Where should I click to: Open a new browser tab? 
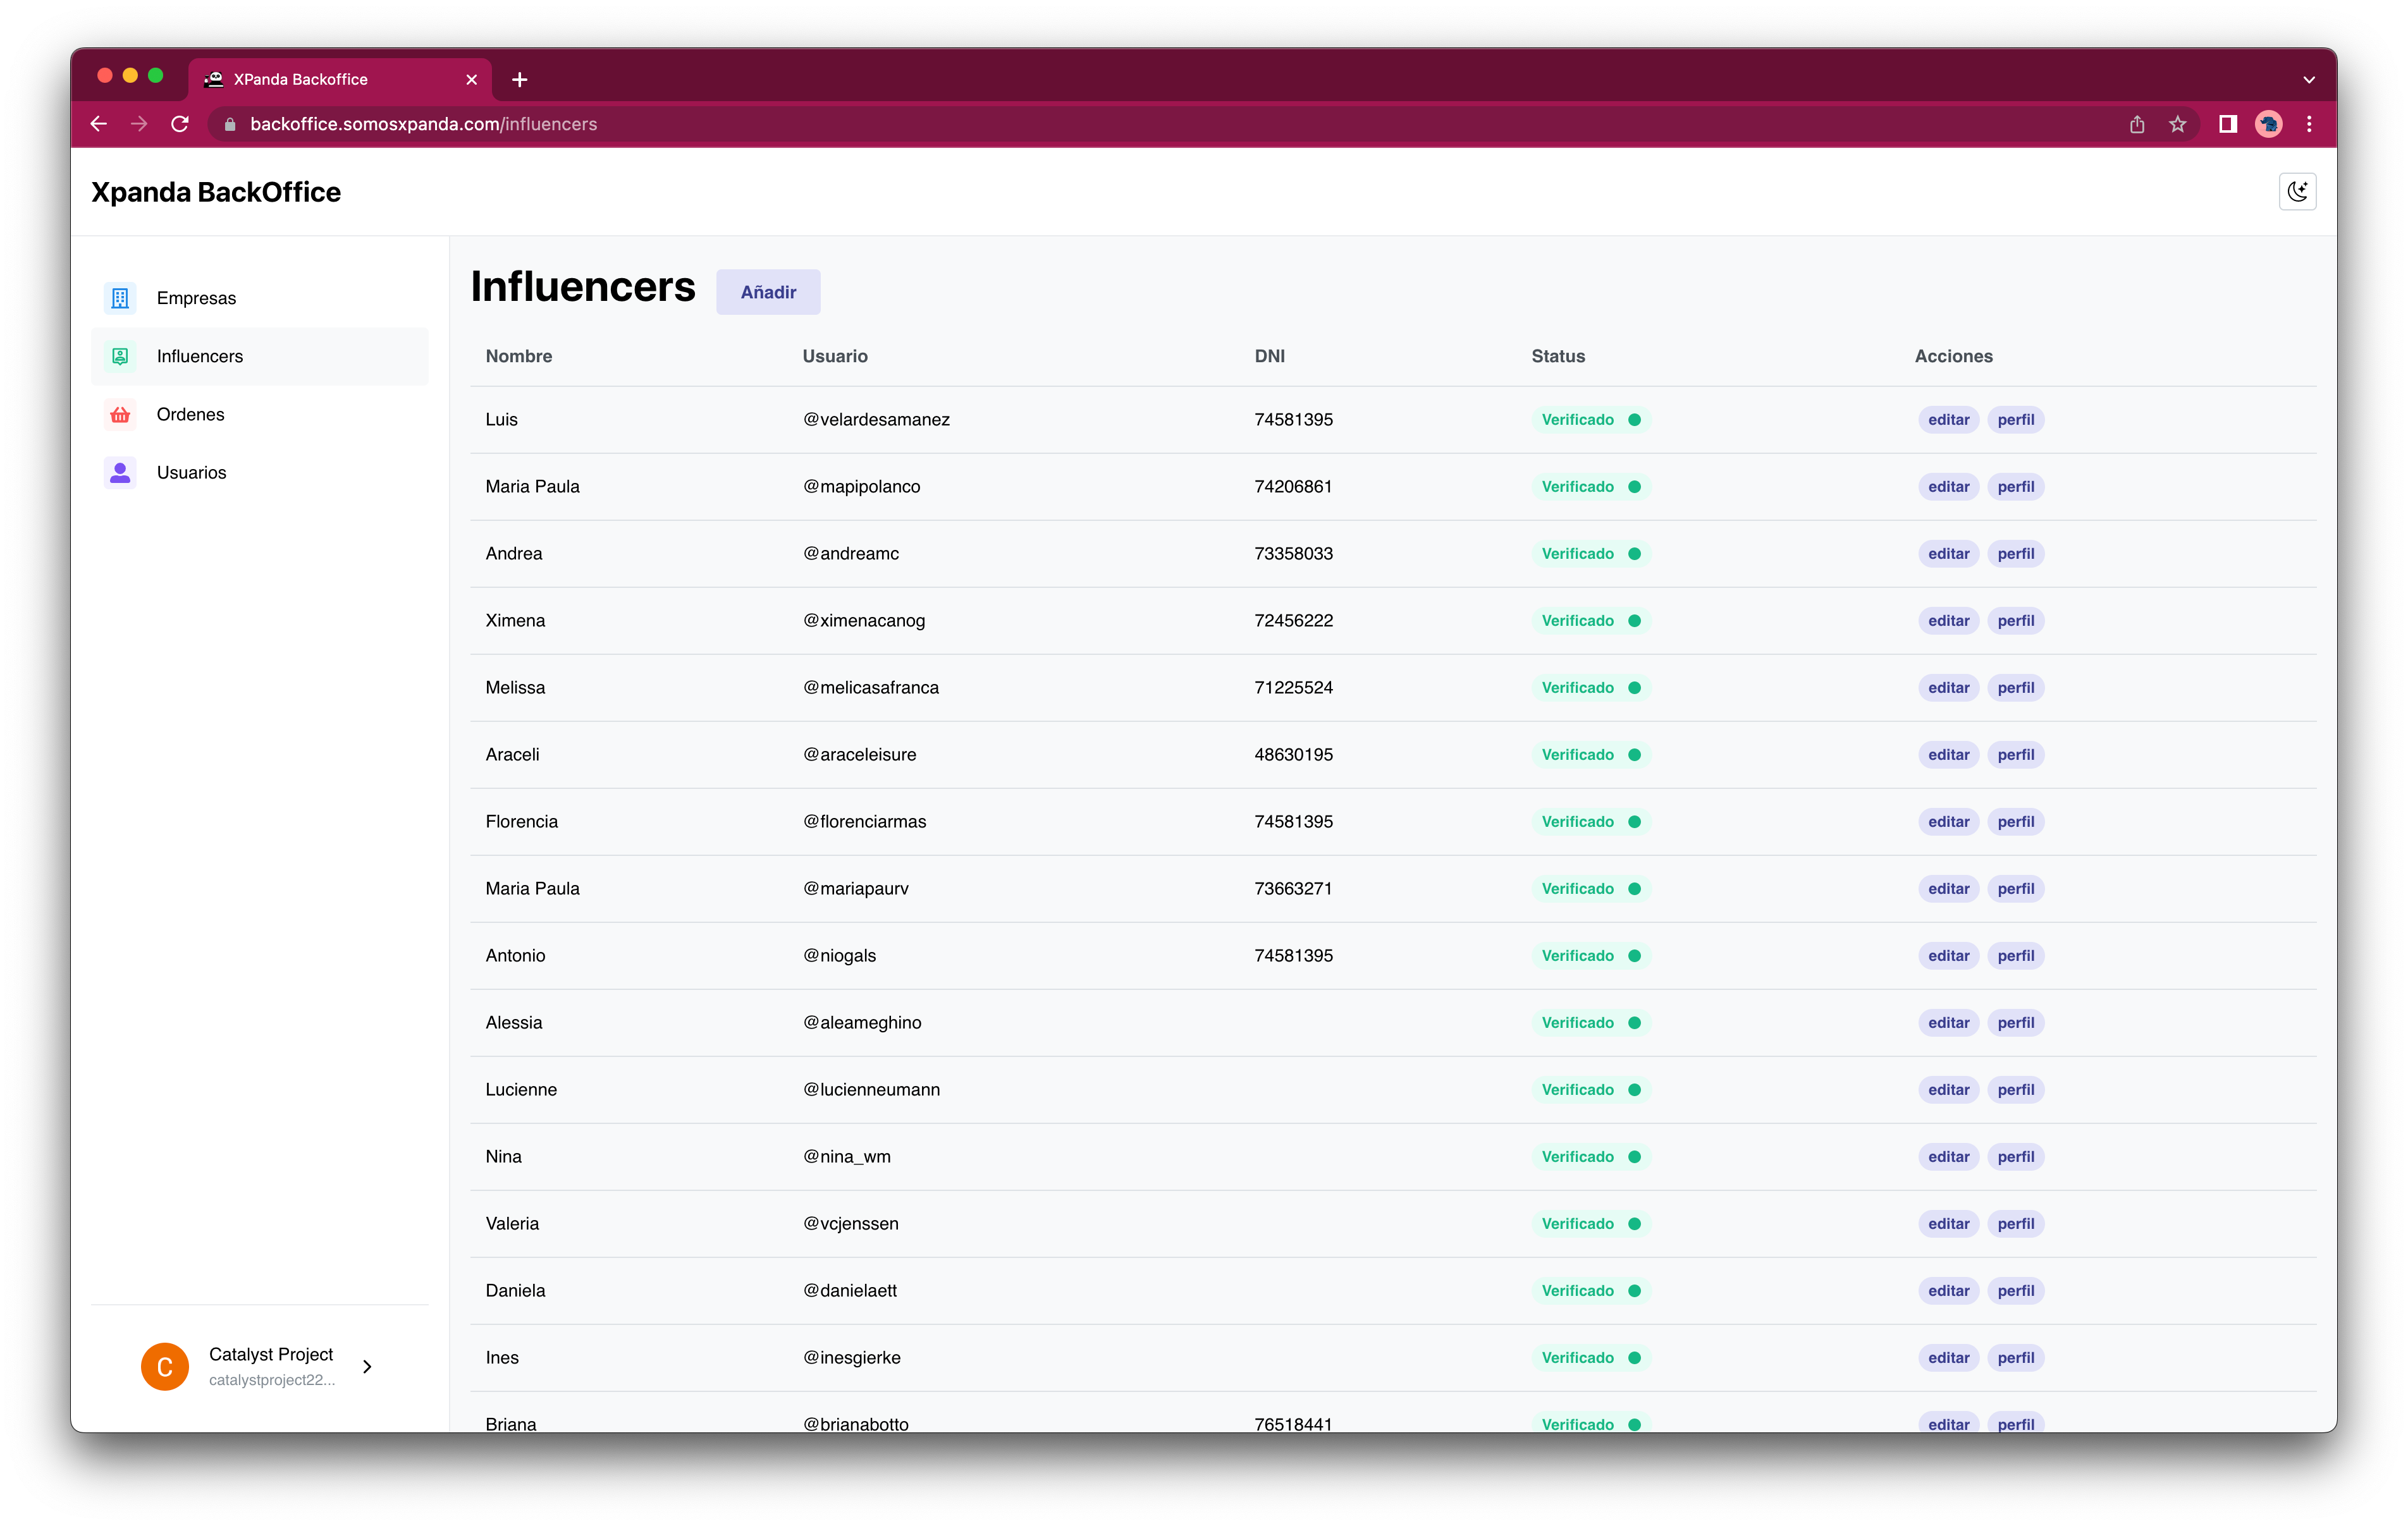[x=519, y=79]
